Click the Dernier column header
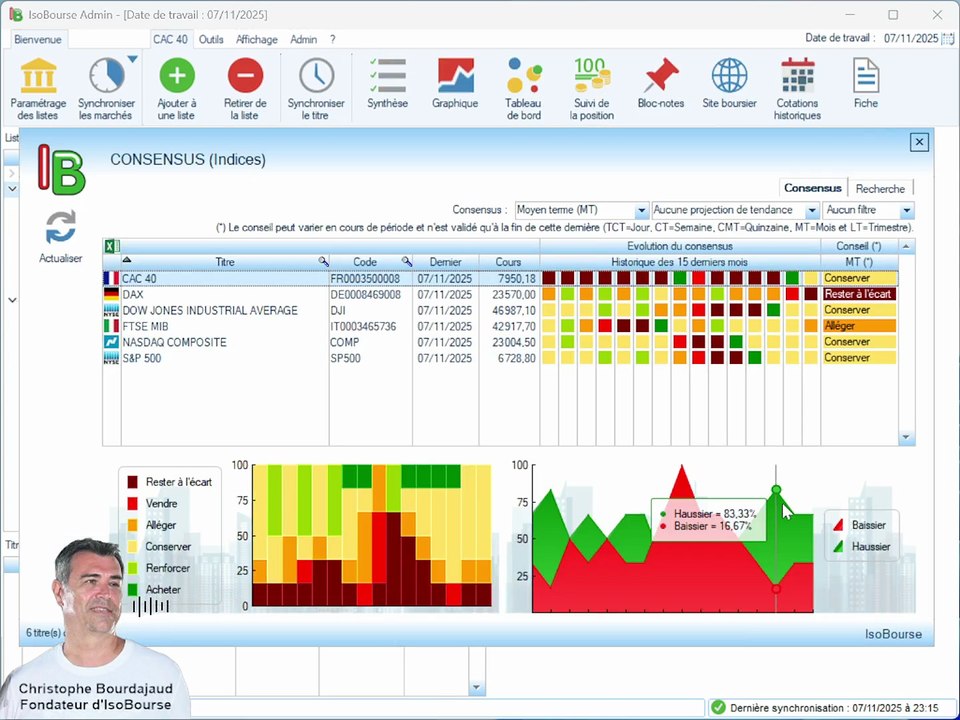Screen dimensions: 960x720 click(x=446, y=262)
